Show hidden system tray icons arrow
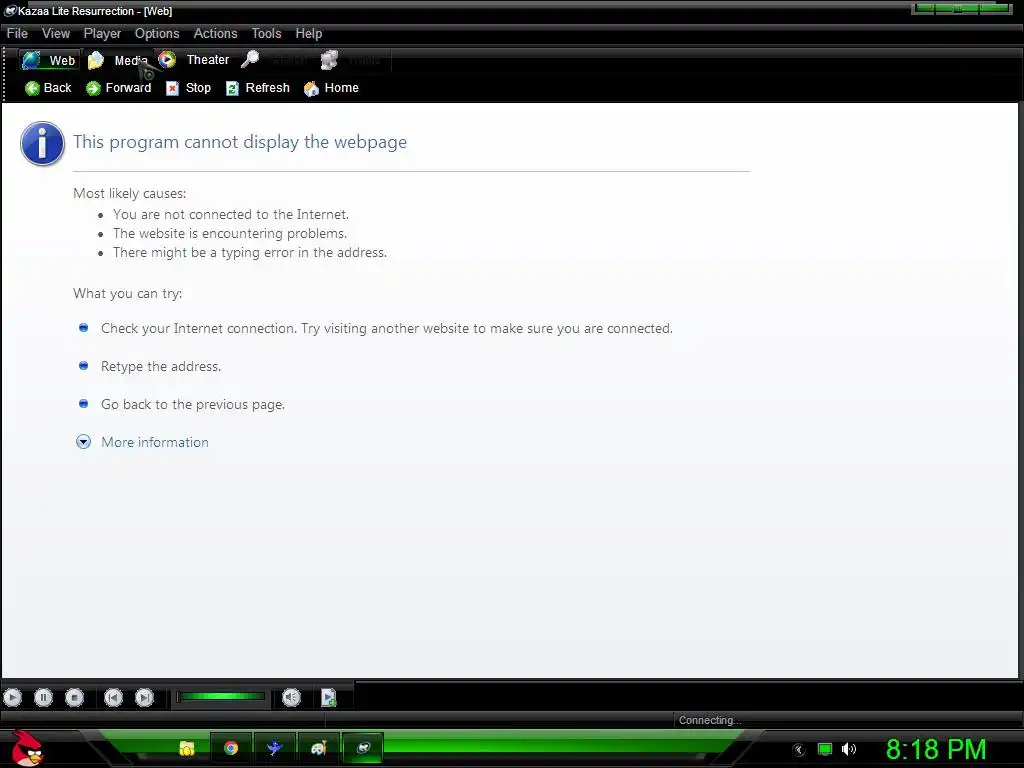This screenshot has width=1024, height=768. [799, 750]
